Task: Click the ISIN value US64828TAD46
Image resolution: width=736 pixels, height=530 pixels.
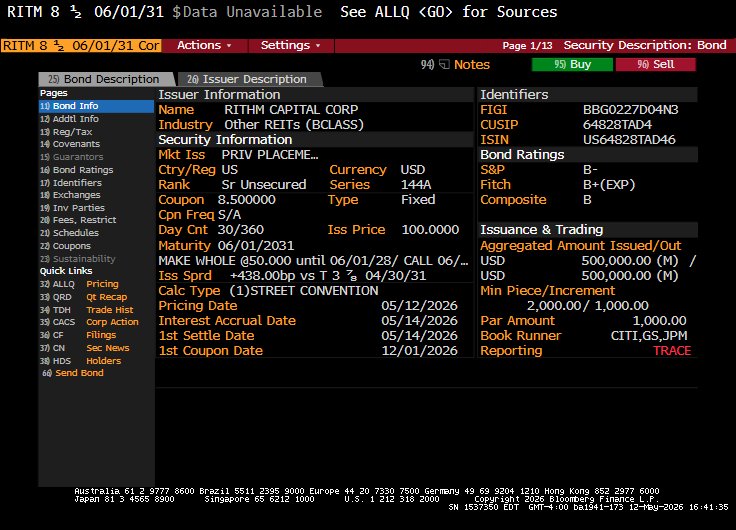Action: click(629, 139)
